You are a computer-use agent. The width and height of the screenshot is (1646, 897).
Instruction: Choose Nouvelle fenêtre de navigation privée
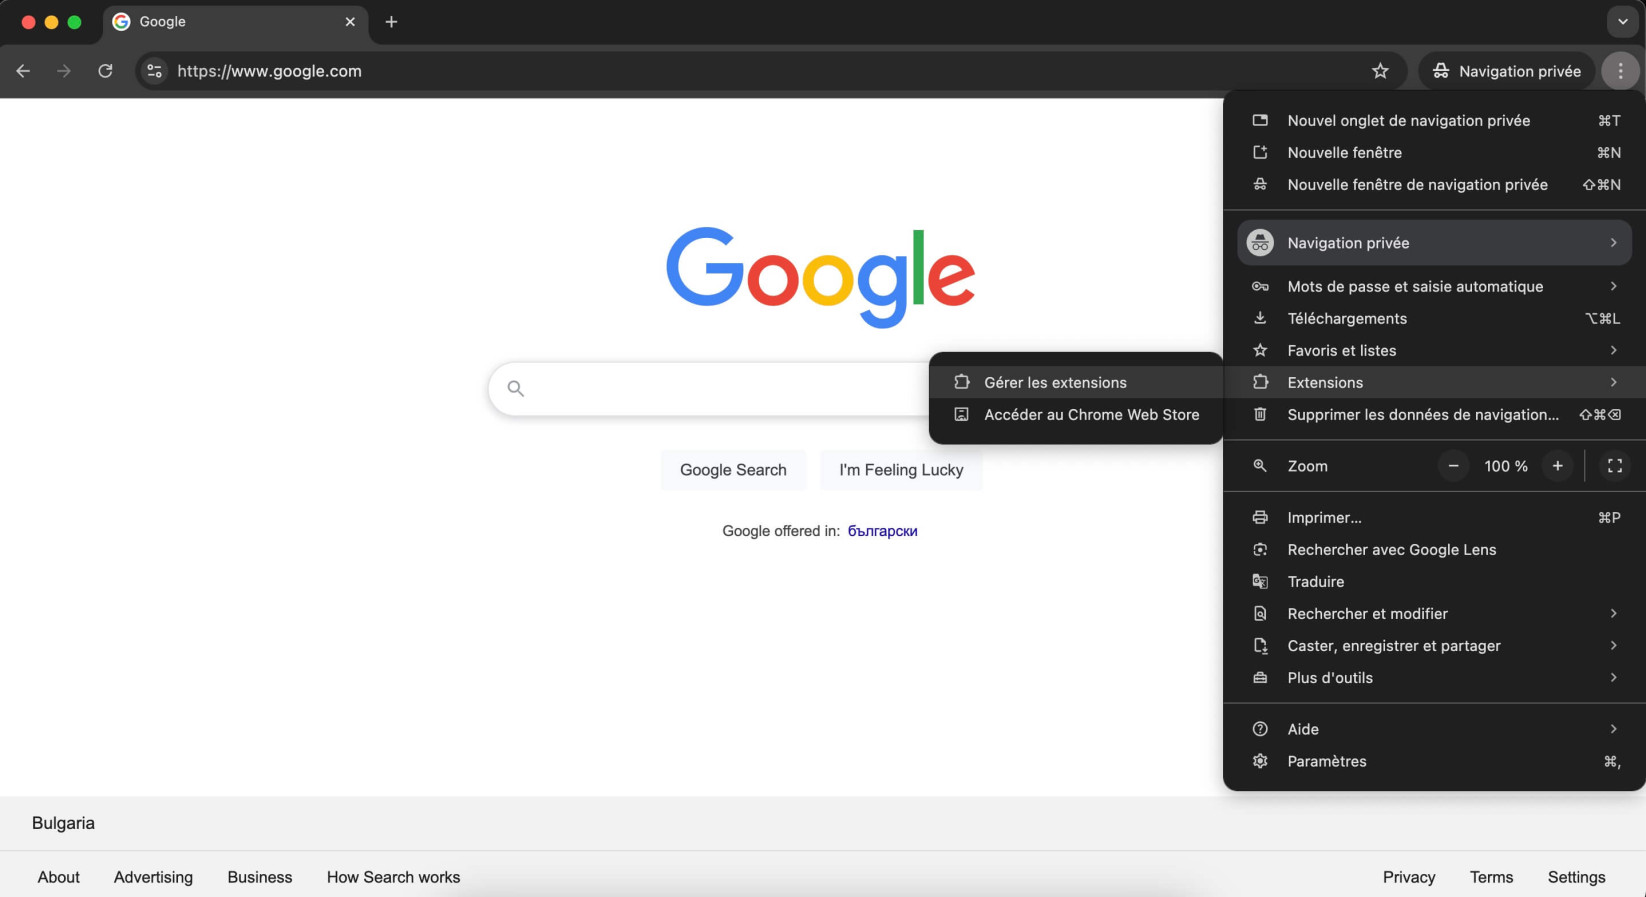pos(1434,184)
